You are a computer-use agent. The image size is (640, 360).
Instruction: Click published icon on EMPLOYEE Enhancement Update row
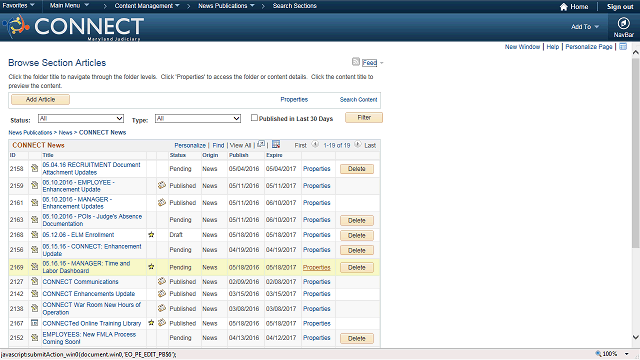tap(162, 185)
